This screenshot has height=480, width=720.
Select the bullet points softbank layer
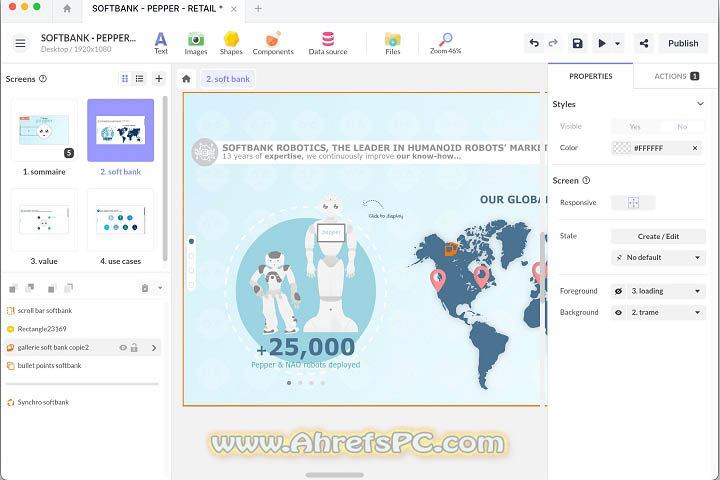(83, 366)
